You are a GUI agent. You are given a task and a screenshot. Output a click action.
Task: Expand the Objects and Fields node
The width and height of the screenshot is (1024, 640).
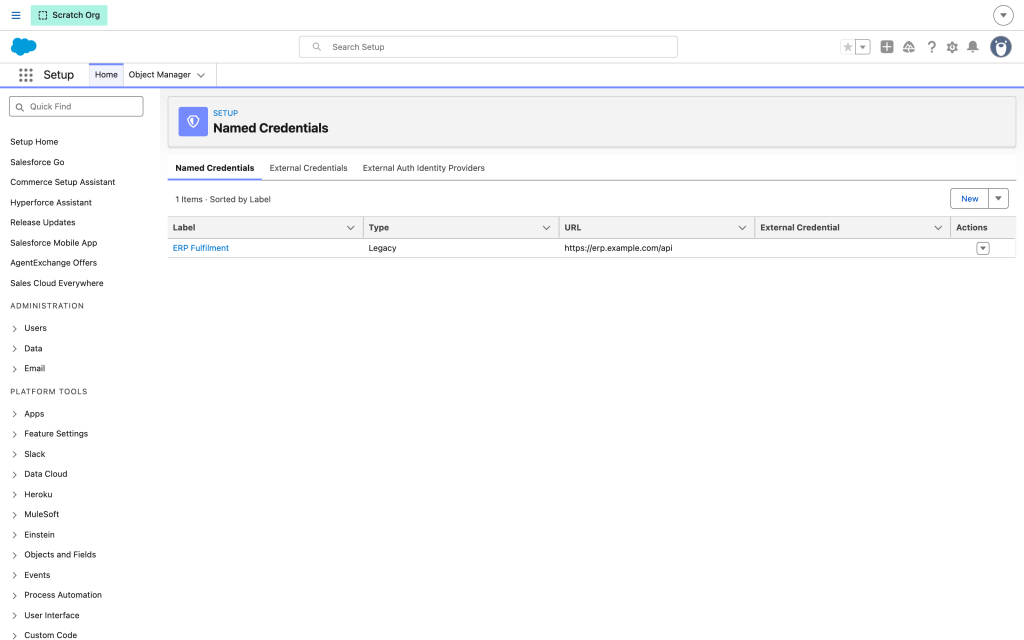[x=14, y=555]
